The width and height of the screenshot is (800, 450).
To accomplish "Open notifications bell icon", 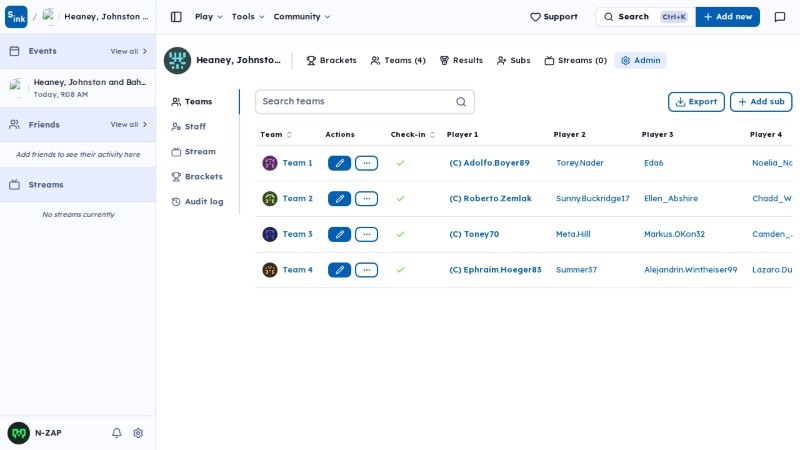I will click(117, 433).
